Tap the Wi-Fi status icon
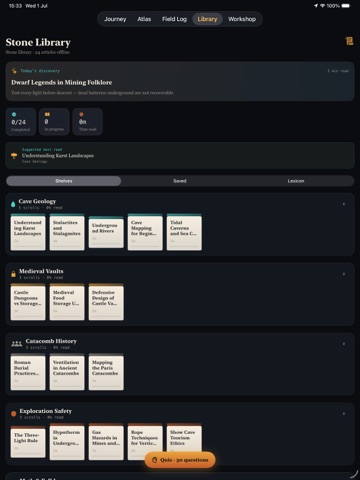 (322, 6)
